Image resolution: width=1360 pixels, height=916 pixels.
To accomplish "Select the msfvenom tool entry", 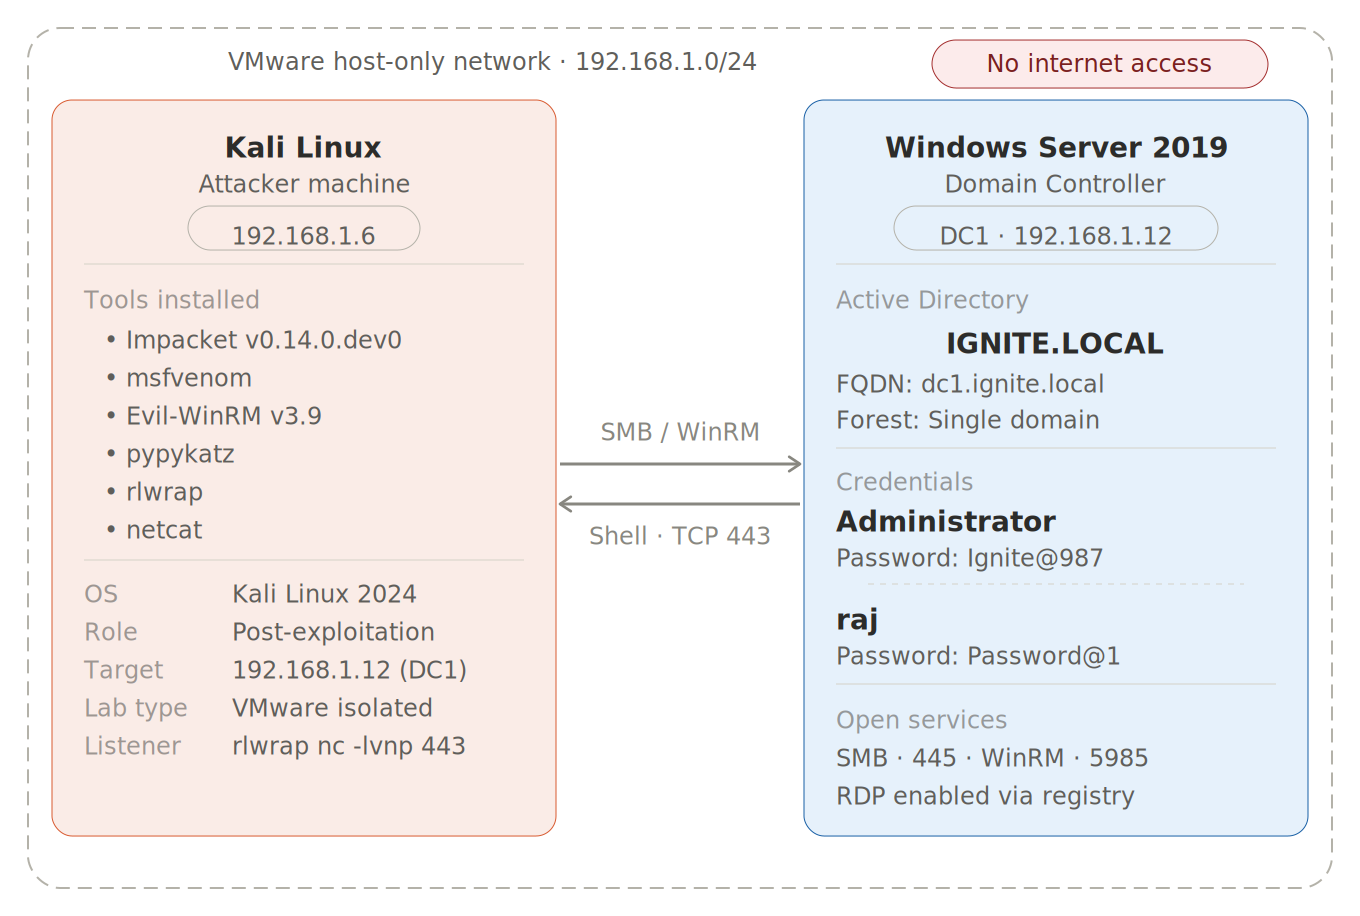I will point(179,378).
